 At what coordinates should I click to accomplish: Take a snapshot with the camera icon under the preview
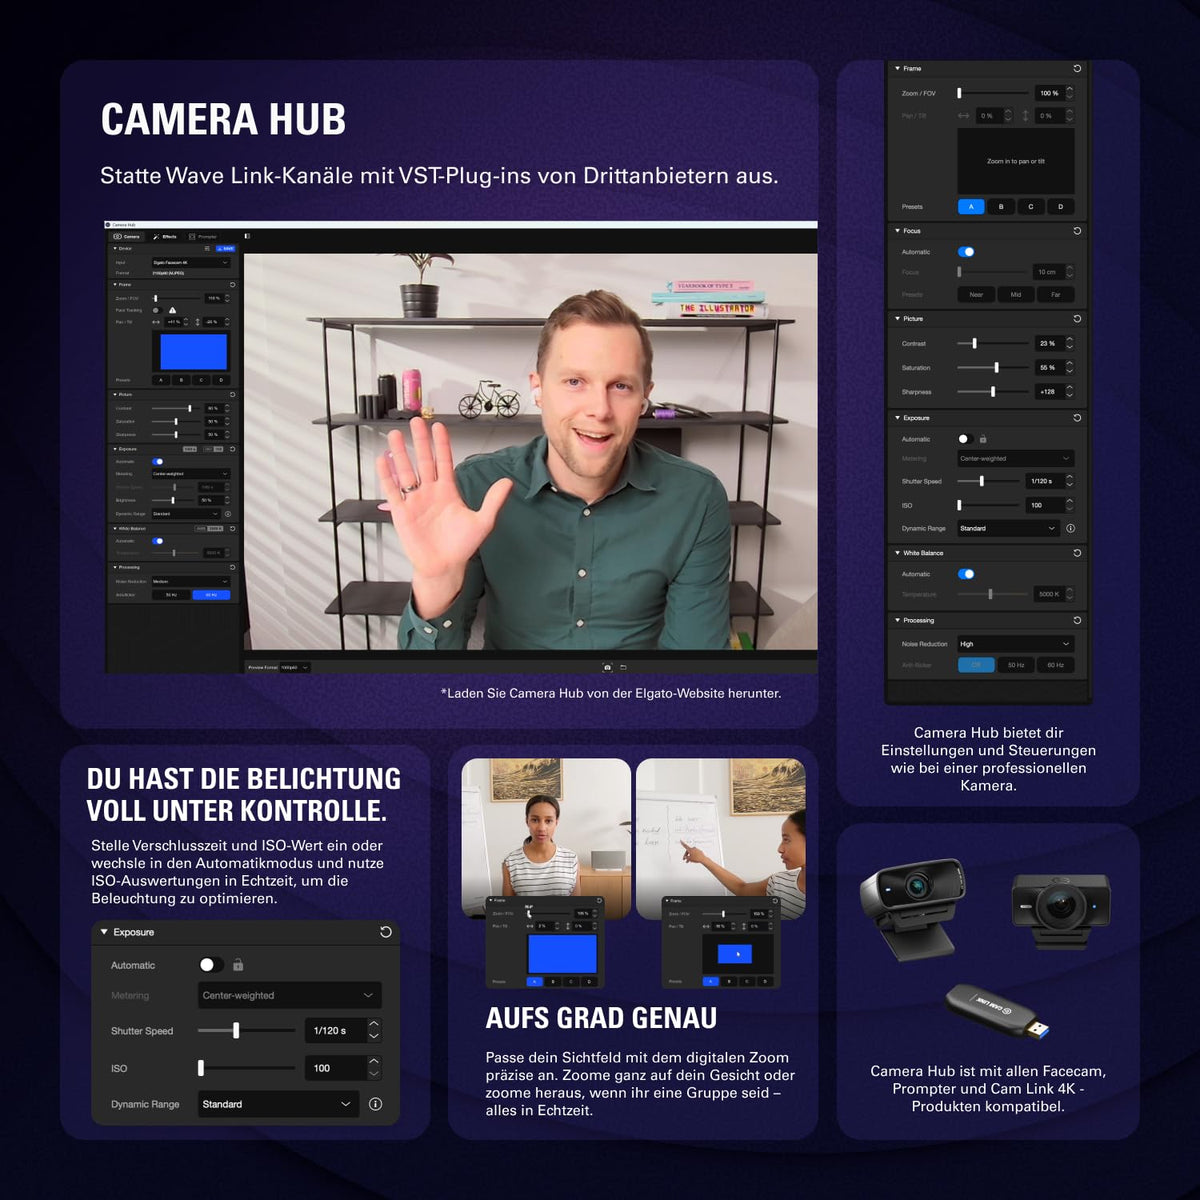[607, 667]
